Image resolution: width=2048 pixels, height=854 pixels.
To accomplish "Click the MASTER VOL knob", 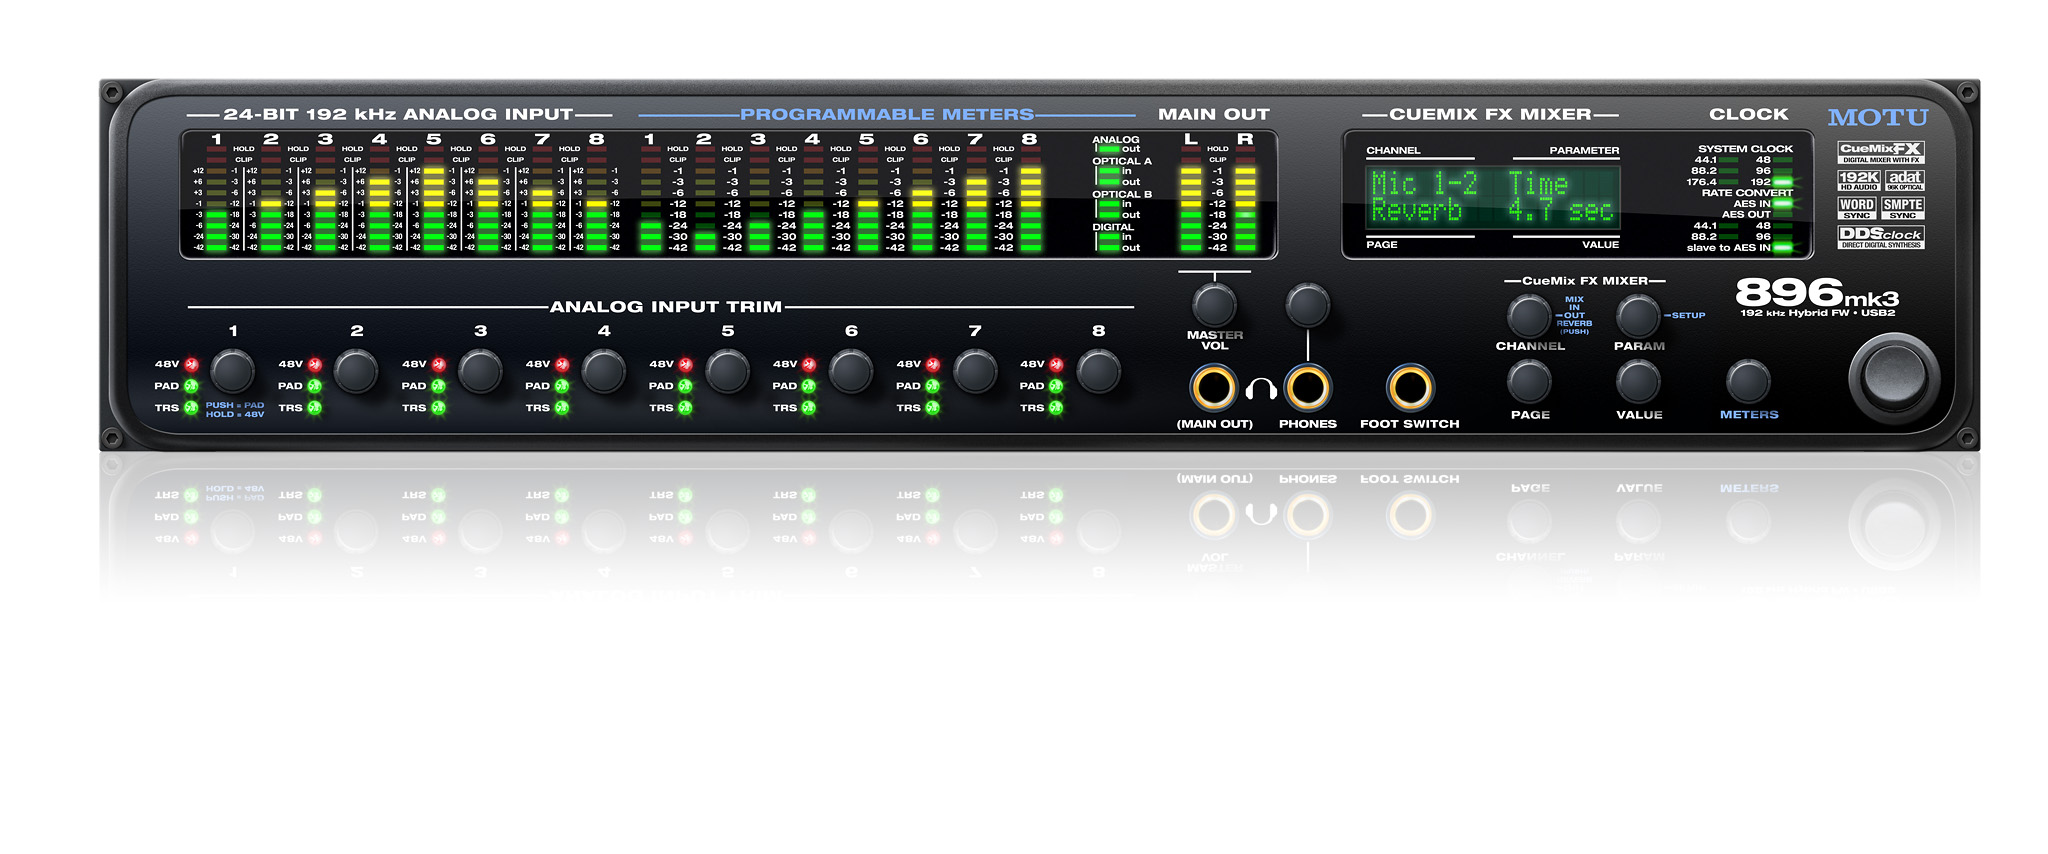I will coord(1214,305).
